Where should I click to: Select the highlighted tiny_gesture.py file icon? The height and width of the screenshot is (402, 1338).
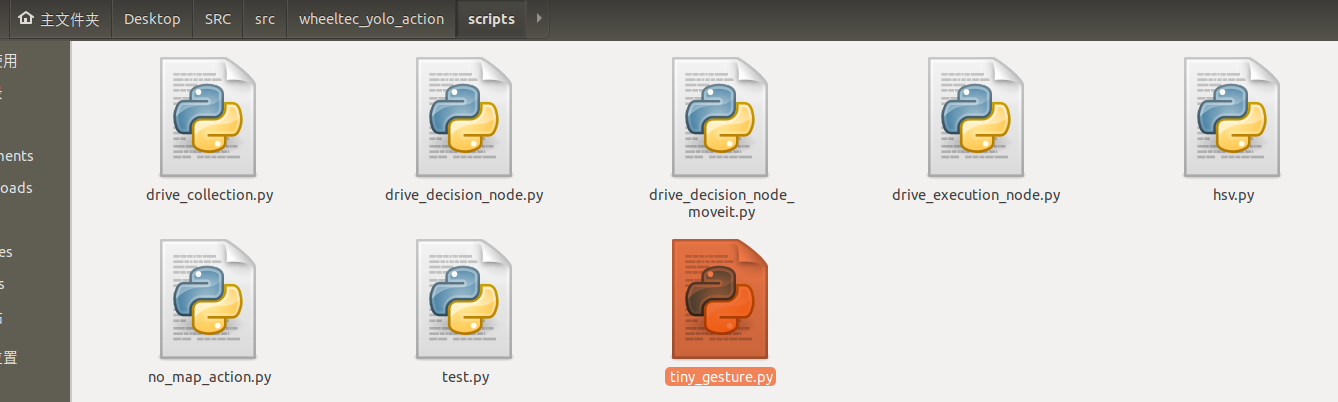(721, 299)
